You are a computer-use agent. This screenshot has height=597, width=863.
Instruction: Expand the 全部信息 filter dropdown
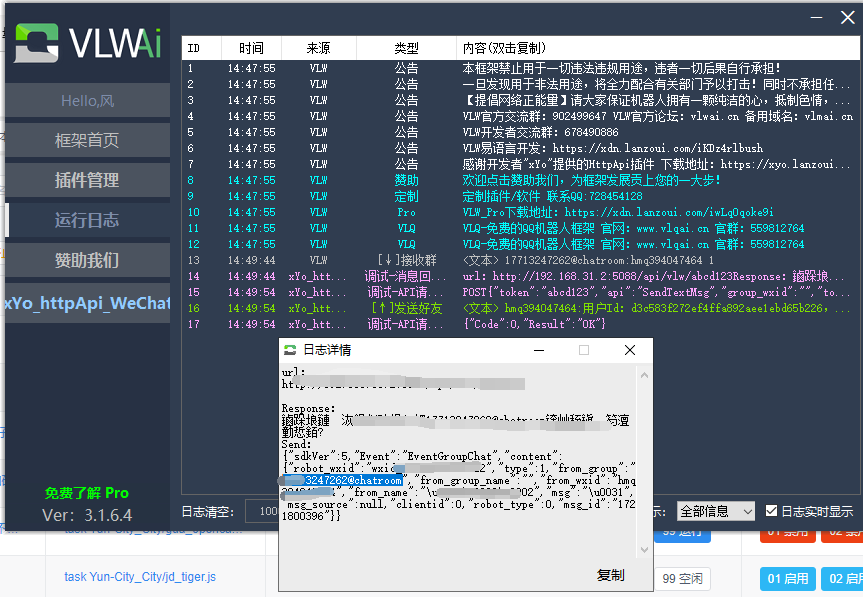[x=715, y=511]
